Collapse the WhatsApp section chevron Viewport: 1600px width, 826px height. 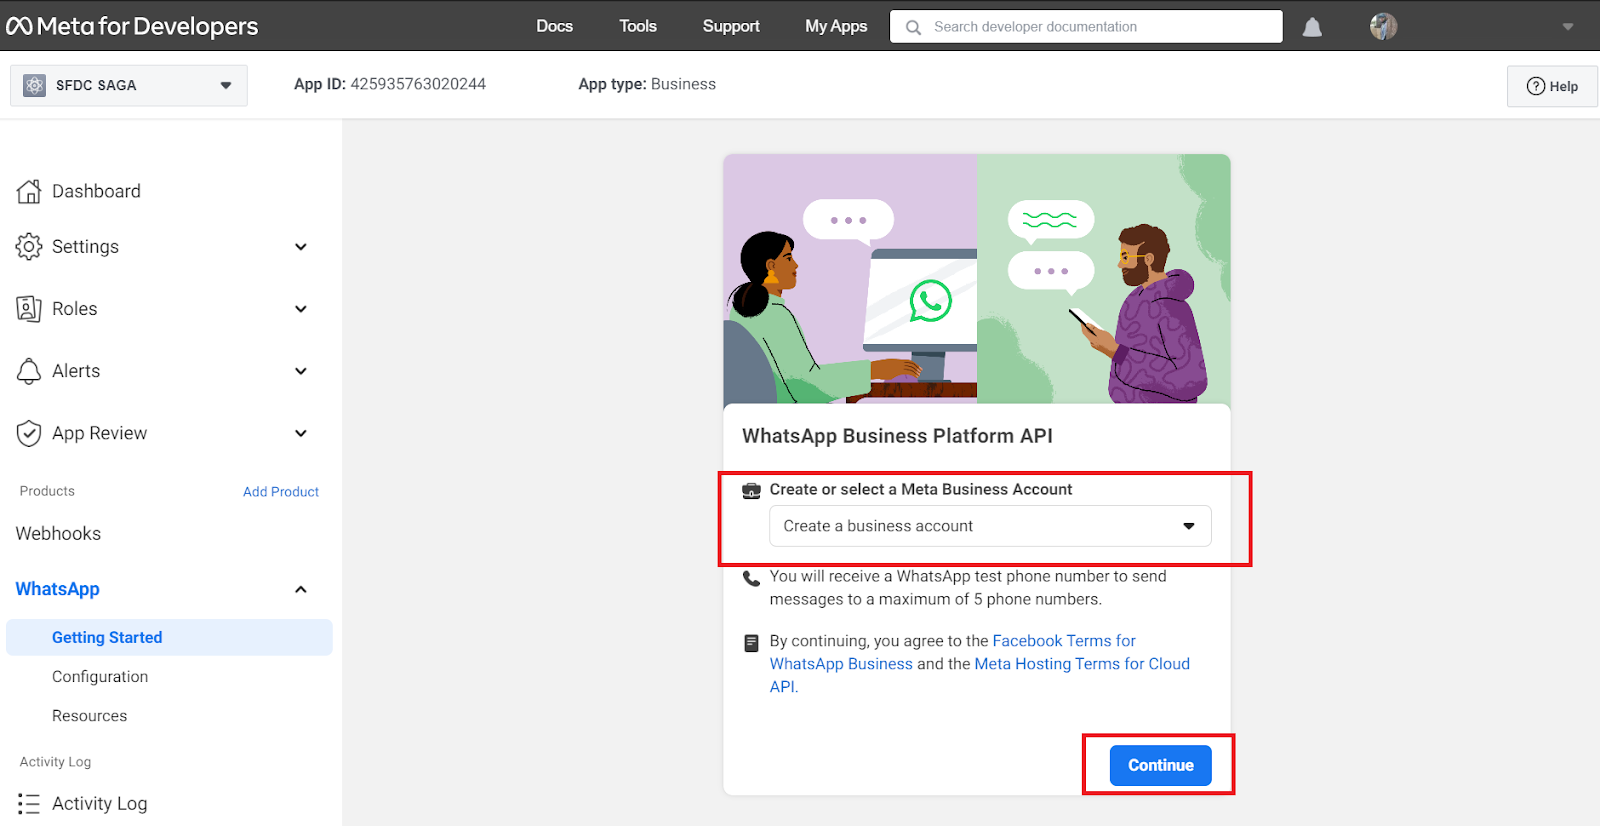(301, 589)
